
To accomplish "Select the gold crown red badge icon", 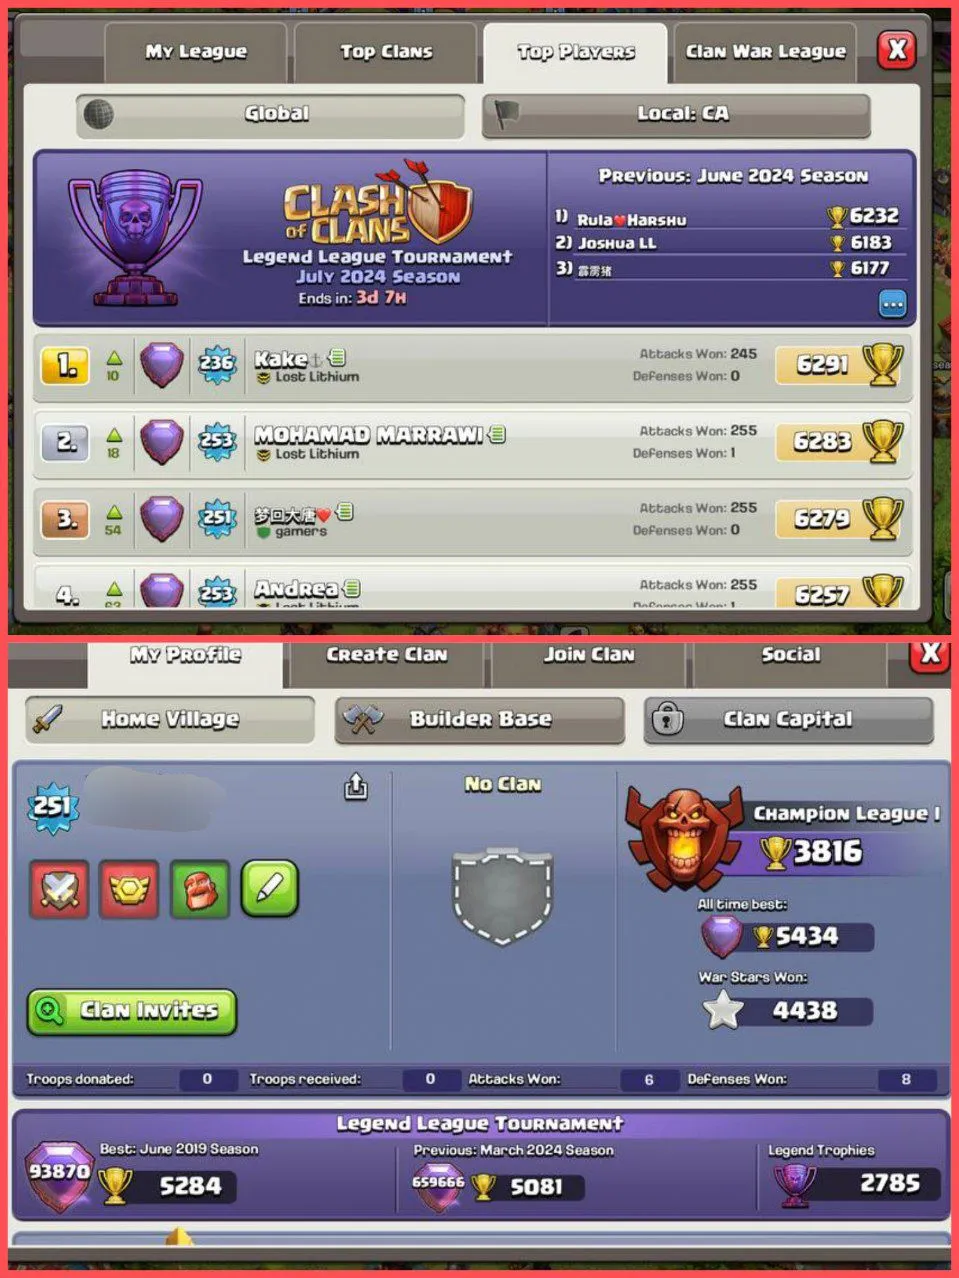I will tap(128, 889).
